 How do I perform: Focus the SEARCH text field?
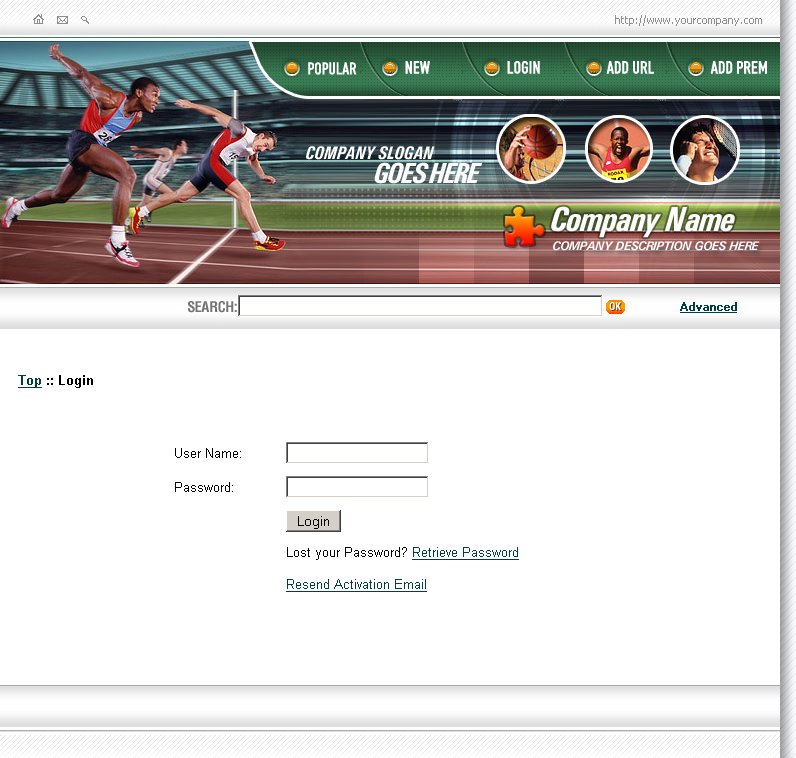point(420,306)
